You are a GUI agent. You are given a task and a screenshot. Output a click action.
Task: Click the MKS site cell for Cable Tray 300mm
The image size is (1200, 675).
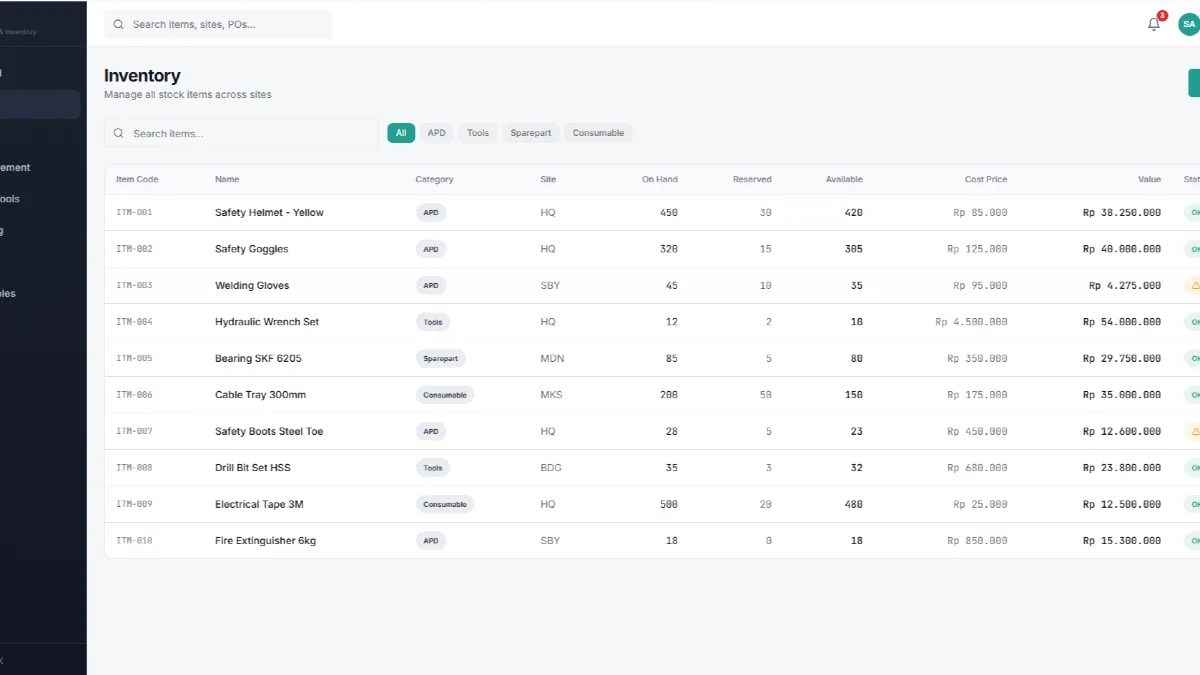[551, 395]
